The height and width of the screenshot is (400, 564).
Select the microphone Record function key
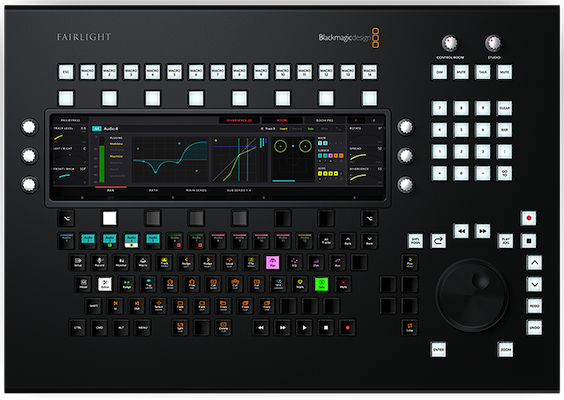point(99,263)
